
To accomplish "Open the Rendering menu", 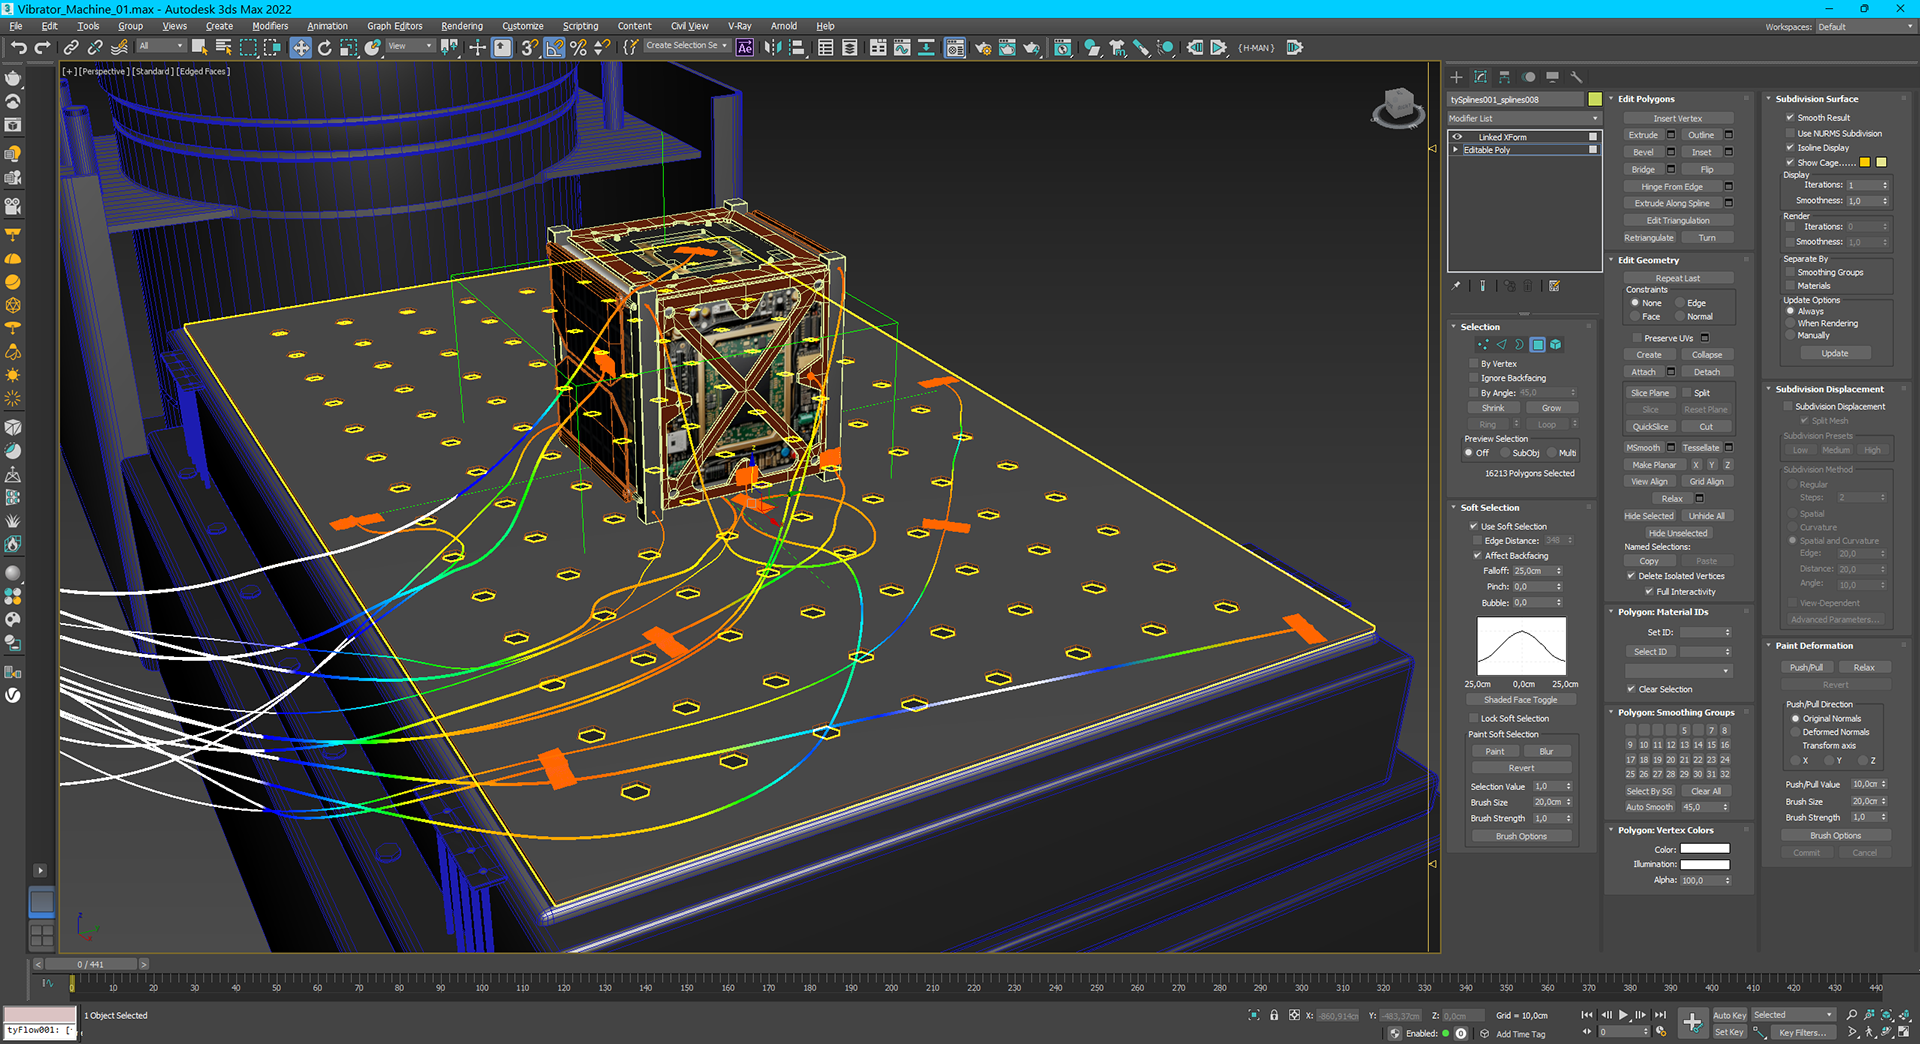I will (461, 26).
